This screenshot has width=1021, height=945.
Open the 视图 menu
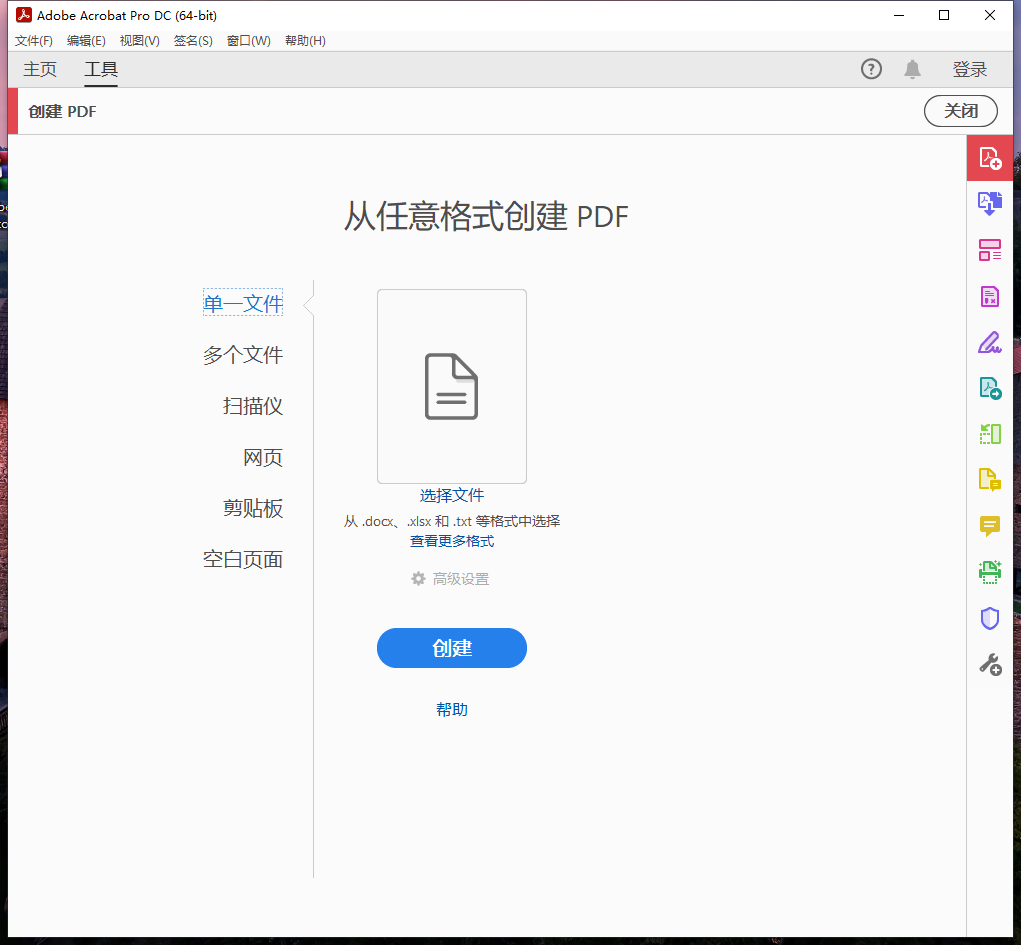click(139, 40)
